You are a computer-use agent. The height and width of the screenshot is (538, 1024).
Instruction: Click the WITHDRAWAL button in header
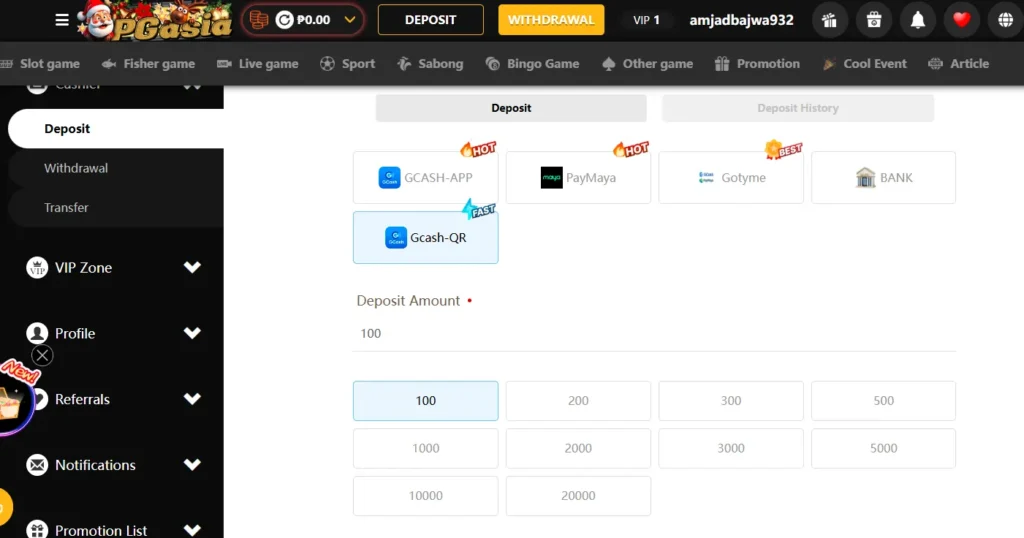pos(551,20)
